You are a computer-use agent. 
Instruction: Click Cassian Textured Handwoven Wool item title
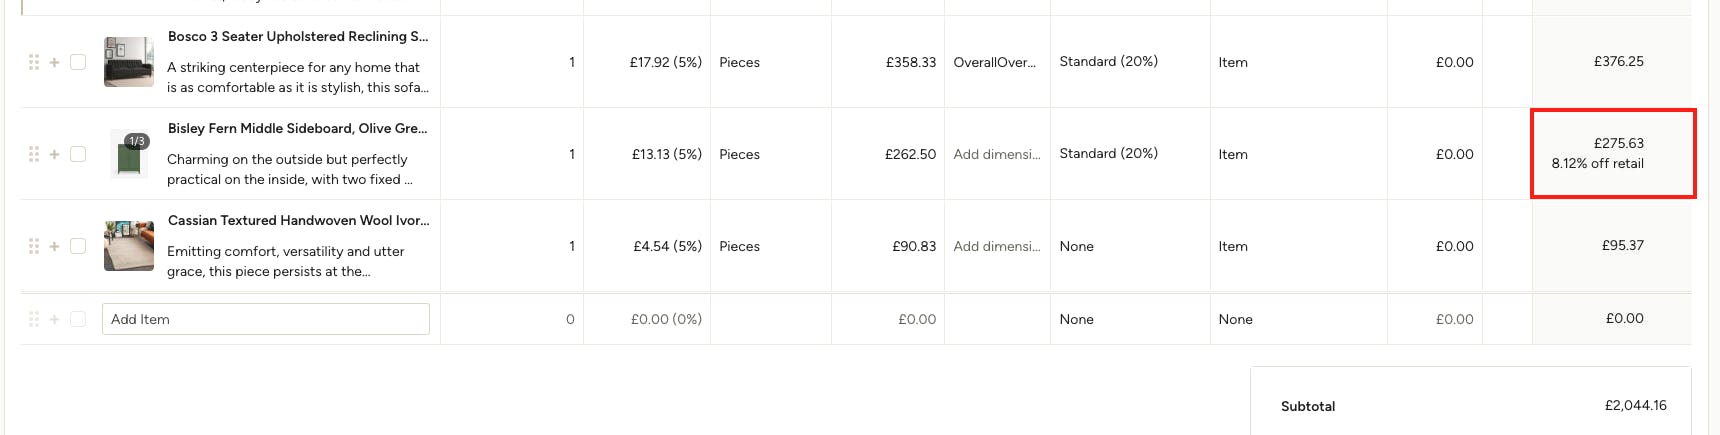[298, 221]
